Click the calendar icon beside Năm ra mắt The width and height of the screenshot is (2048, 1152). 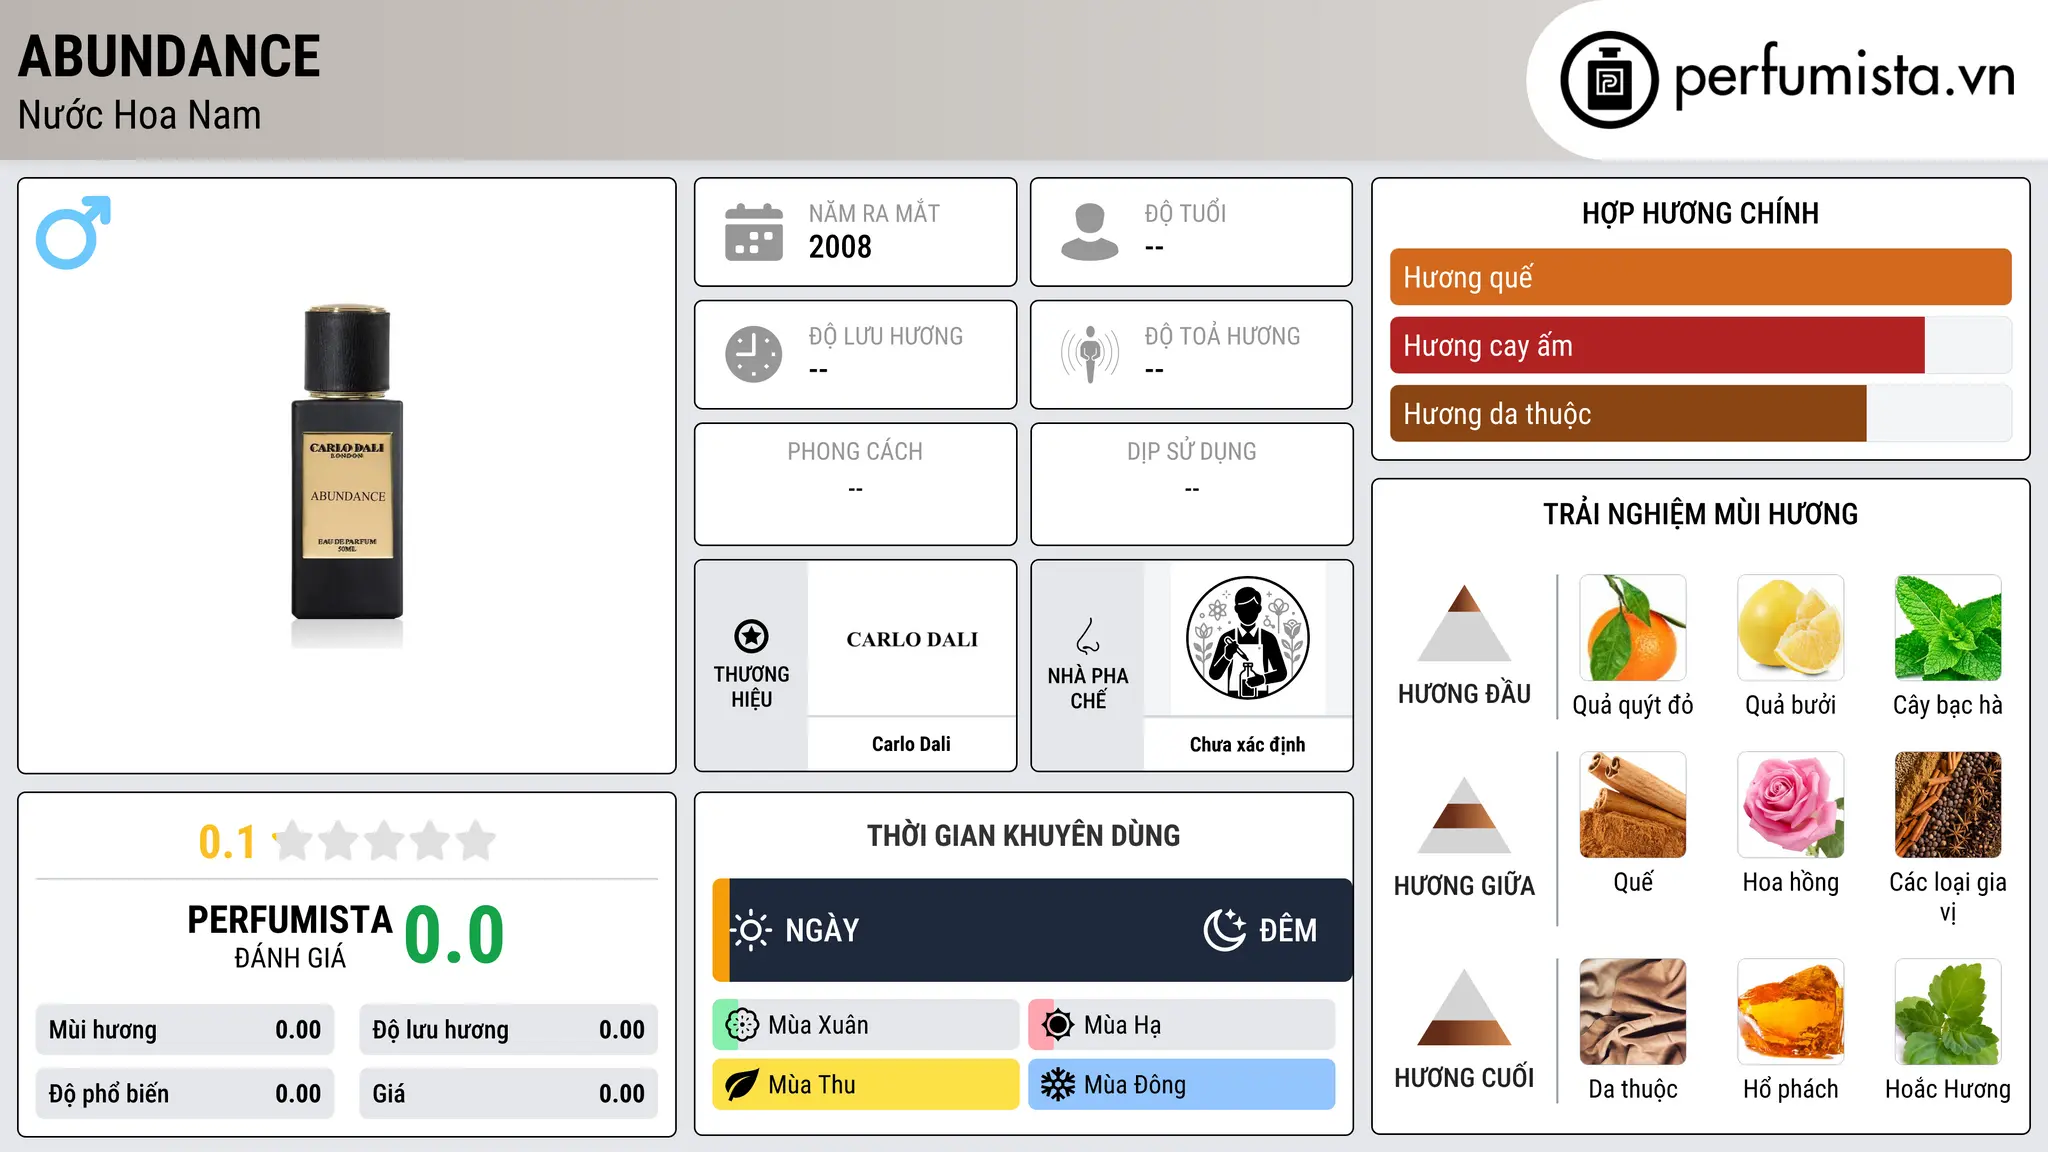pyautogui.click(x=754, y=232)
